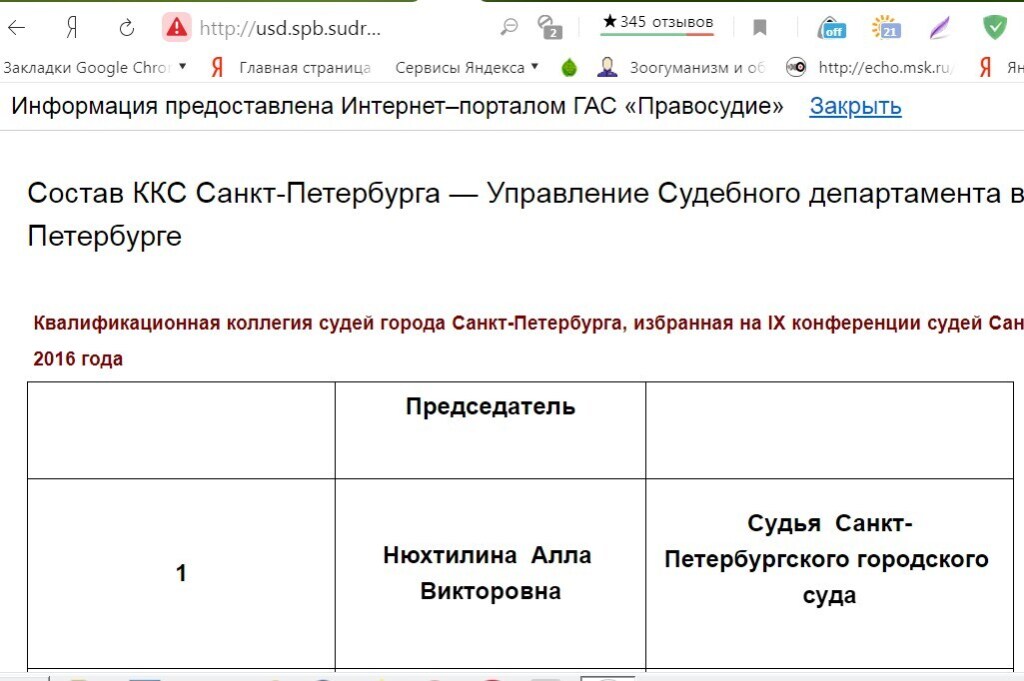Expand the Сервисы Яндекса dropdown

(x=466, y=68)
